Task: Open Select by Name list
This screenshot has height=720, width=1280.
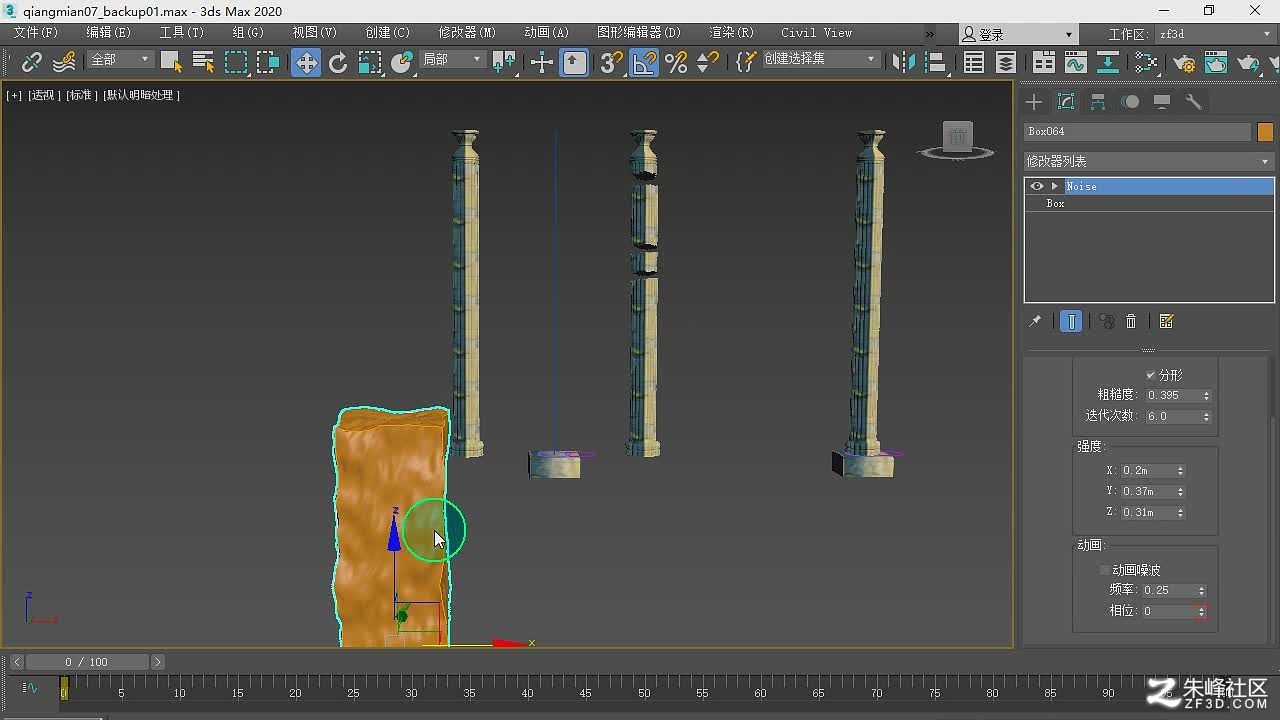Action: point(203,62)
